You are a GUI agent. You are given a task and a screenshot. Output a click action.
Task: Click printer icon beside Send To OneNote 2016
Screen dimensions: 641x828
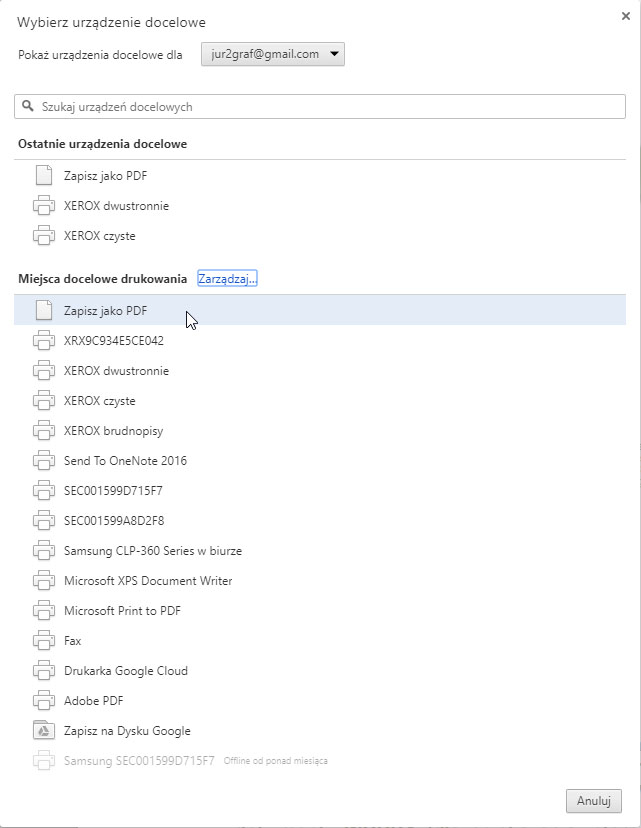43,461
